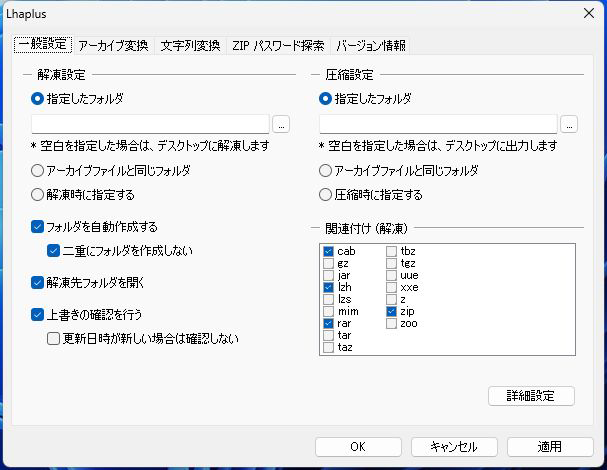Enable 更新日時が新しい場合は確認しない checkbox

click(54, 338)
